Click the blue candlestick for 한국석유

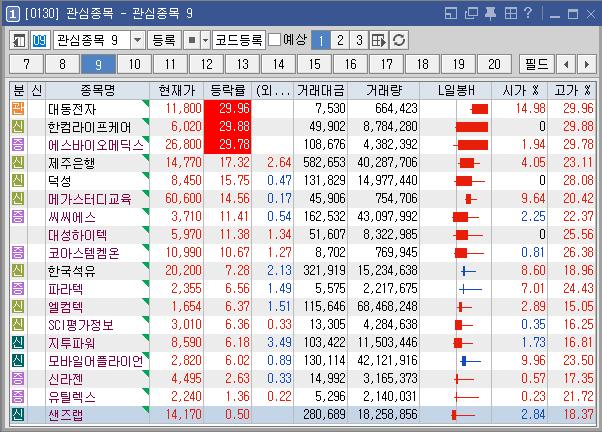pyautogui.click(x=468, y=271)
